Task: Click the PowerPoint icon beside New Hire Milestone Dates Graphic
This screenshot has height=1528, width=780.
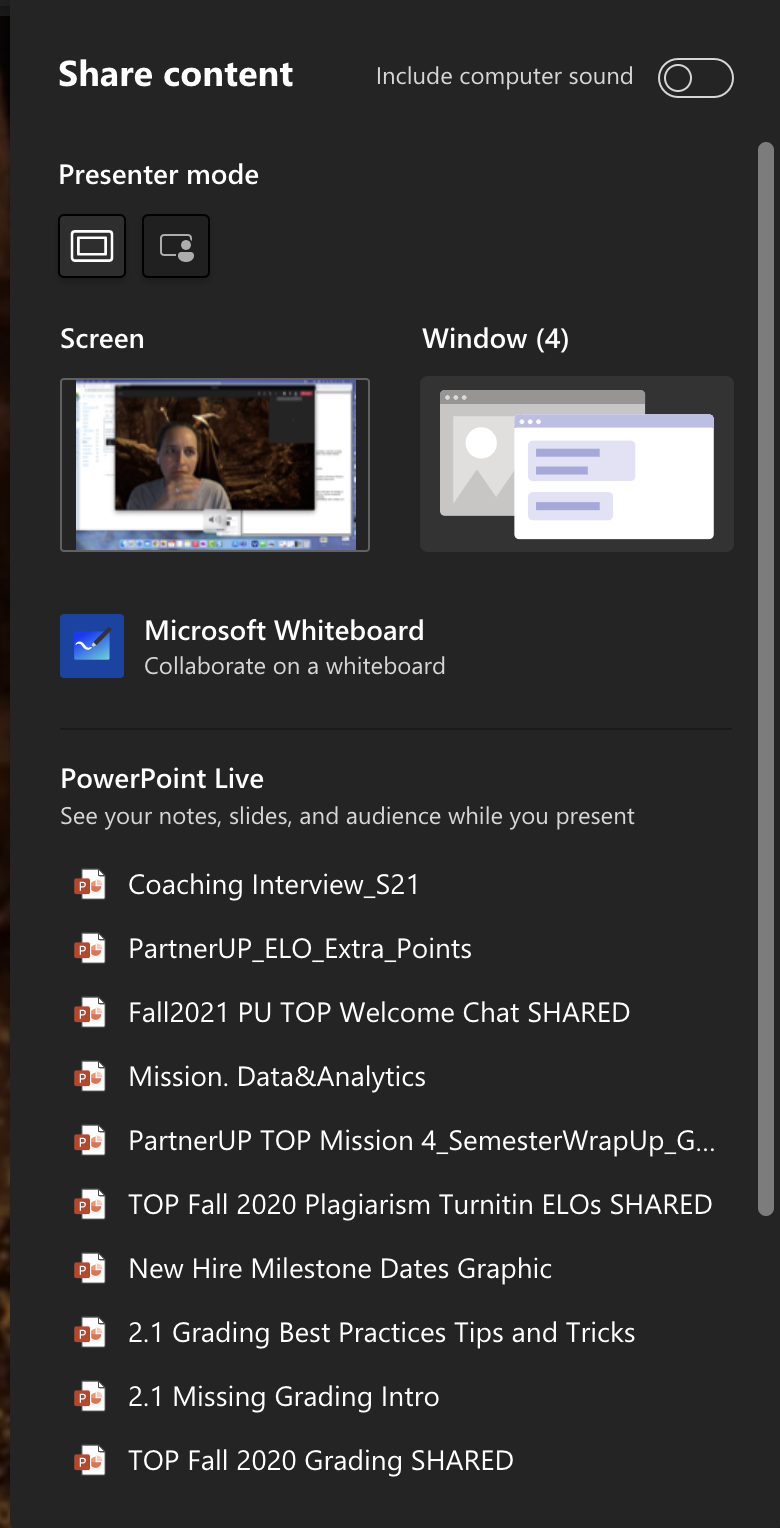Action: point(90,1268)
